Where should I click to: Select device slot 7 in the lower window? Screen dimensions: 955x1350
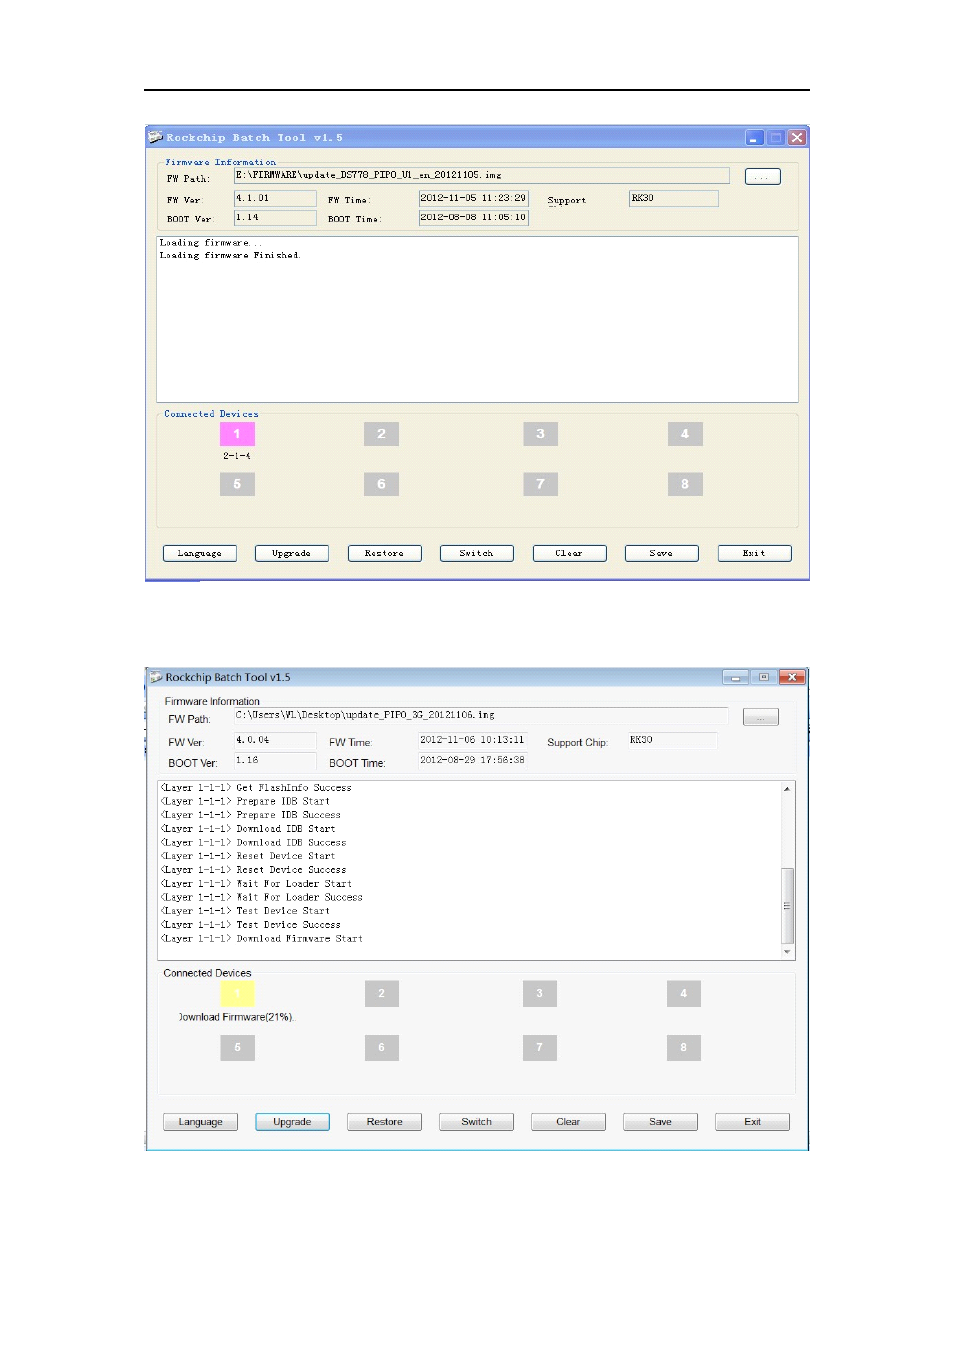(539, 1047)
